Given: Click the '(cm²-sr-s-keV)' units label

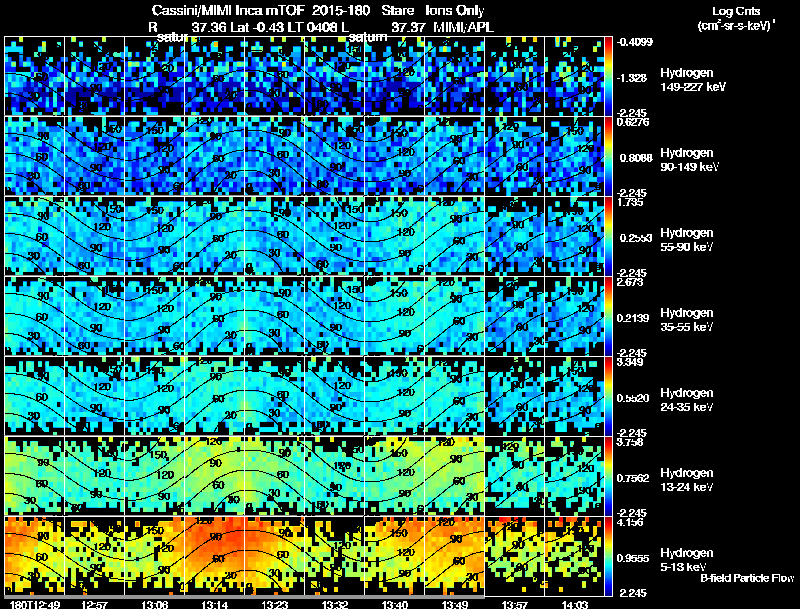Looking at the screenshot, I should 737,26.
